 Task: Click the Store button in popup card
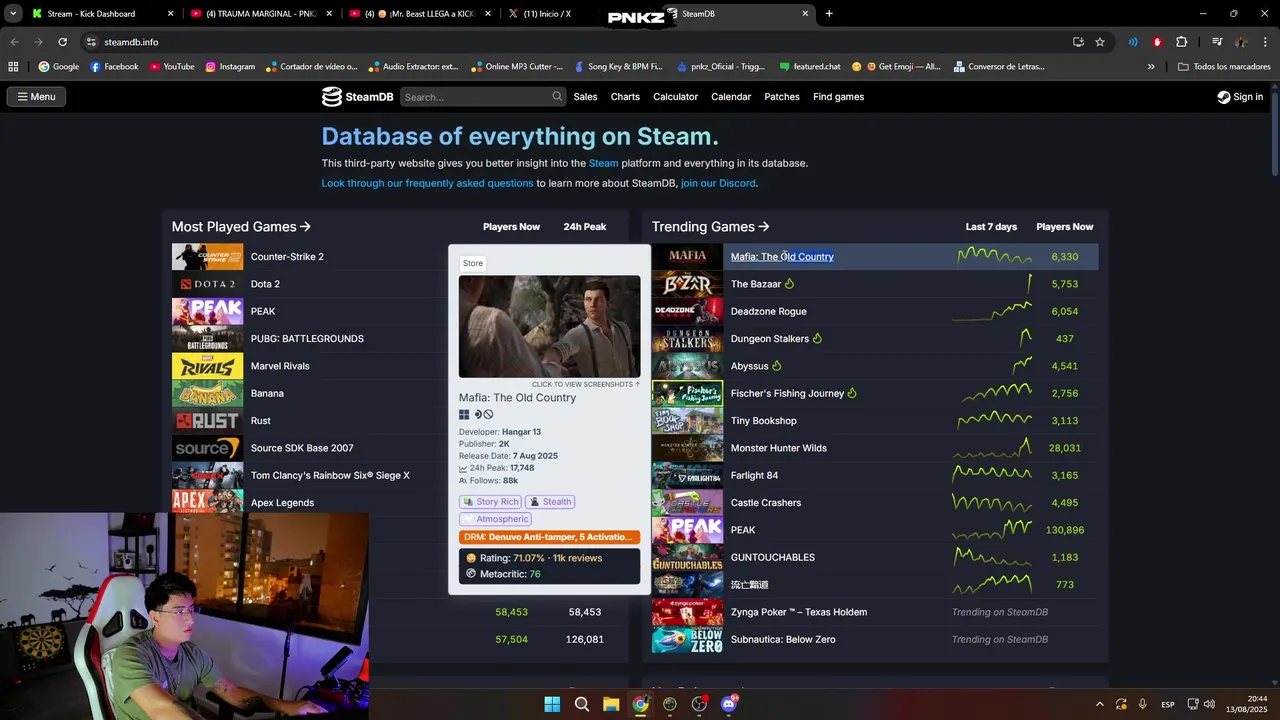point(473,263)
